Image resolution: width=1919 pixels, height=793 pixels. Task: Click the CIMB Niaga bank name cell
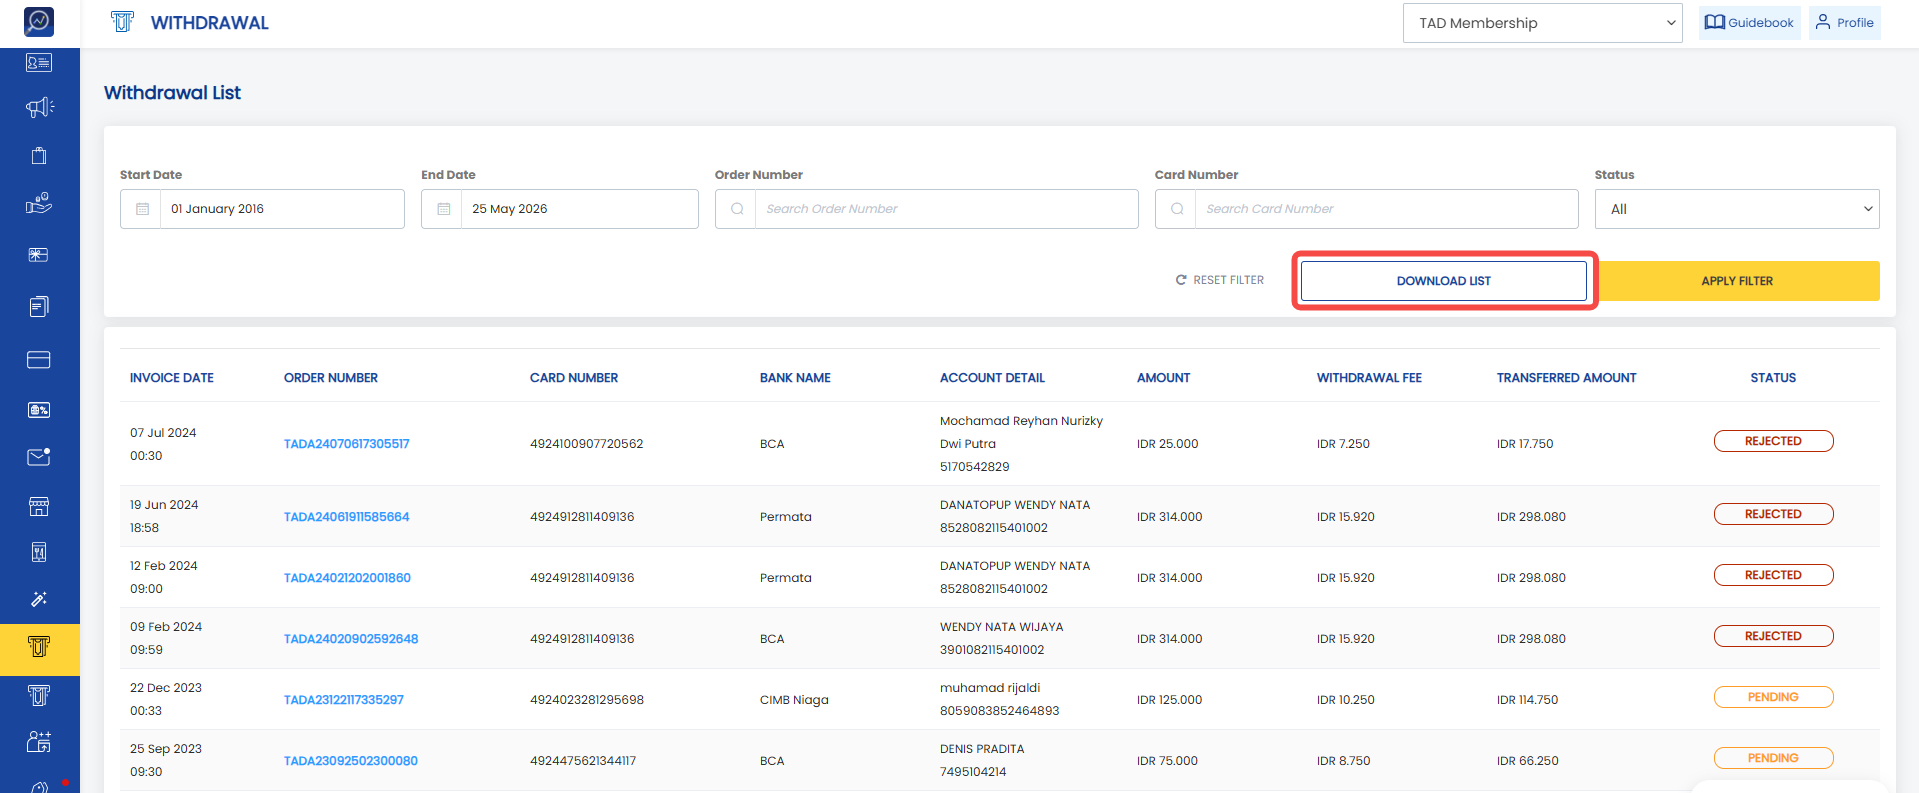794,700
